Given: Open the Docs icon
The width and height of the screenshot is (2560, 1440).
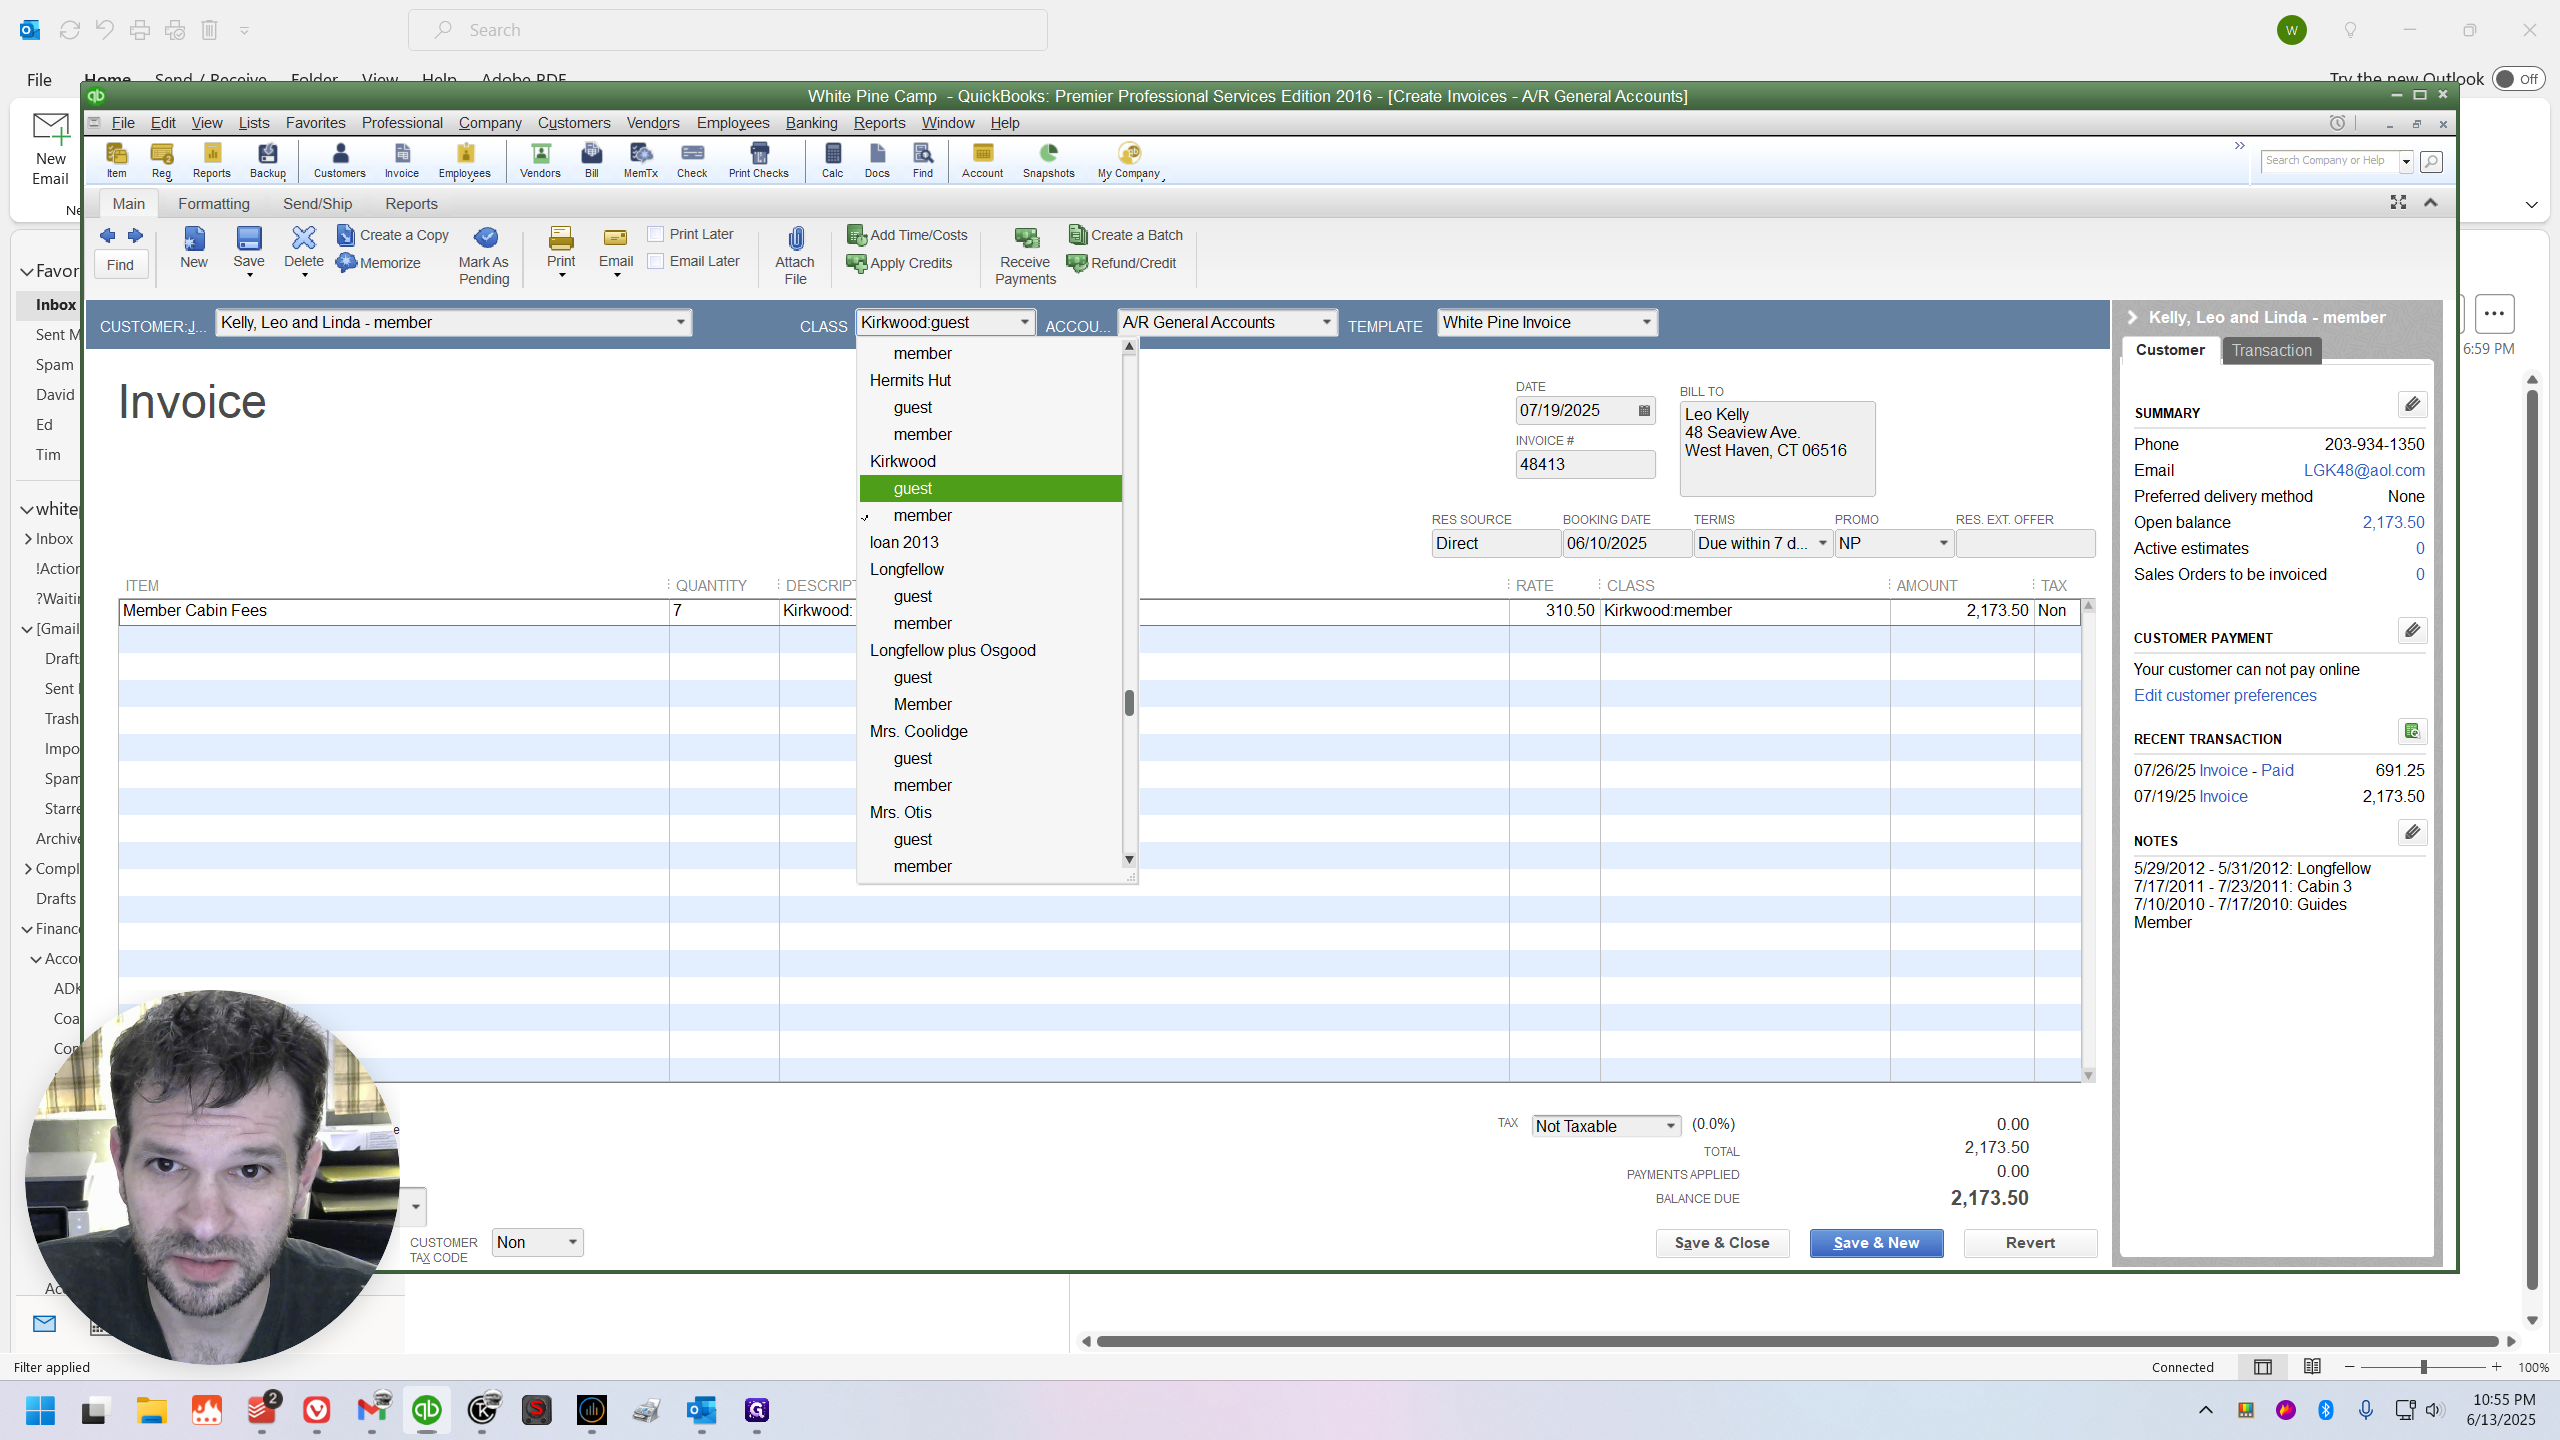Looking at the screenshot, I should pos(877,160).
